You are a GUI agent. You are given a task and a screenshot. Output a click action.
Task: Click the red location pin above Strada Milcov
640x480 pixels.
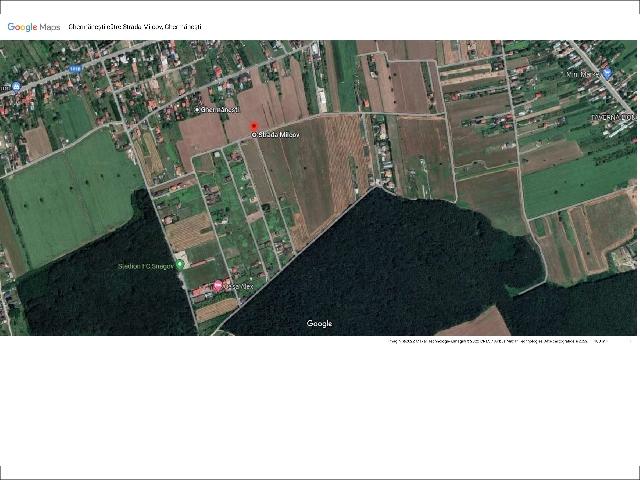coord(253,127)
